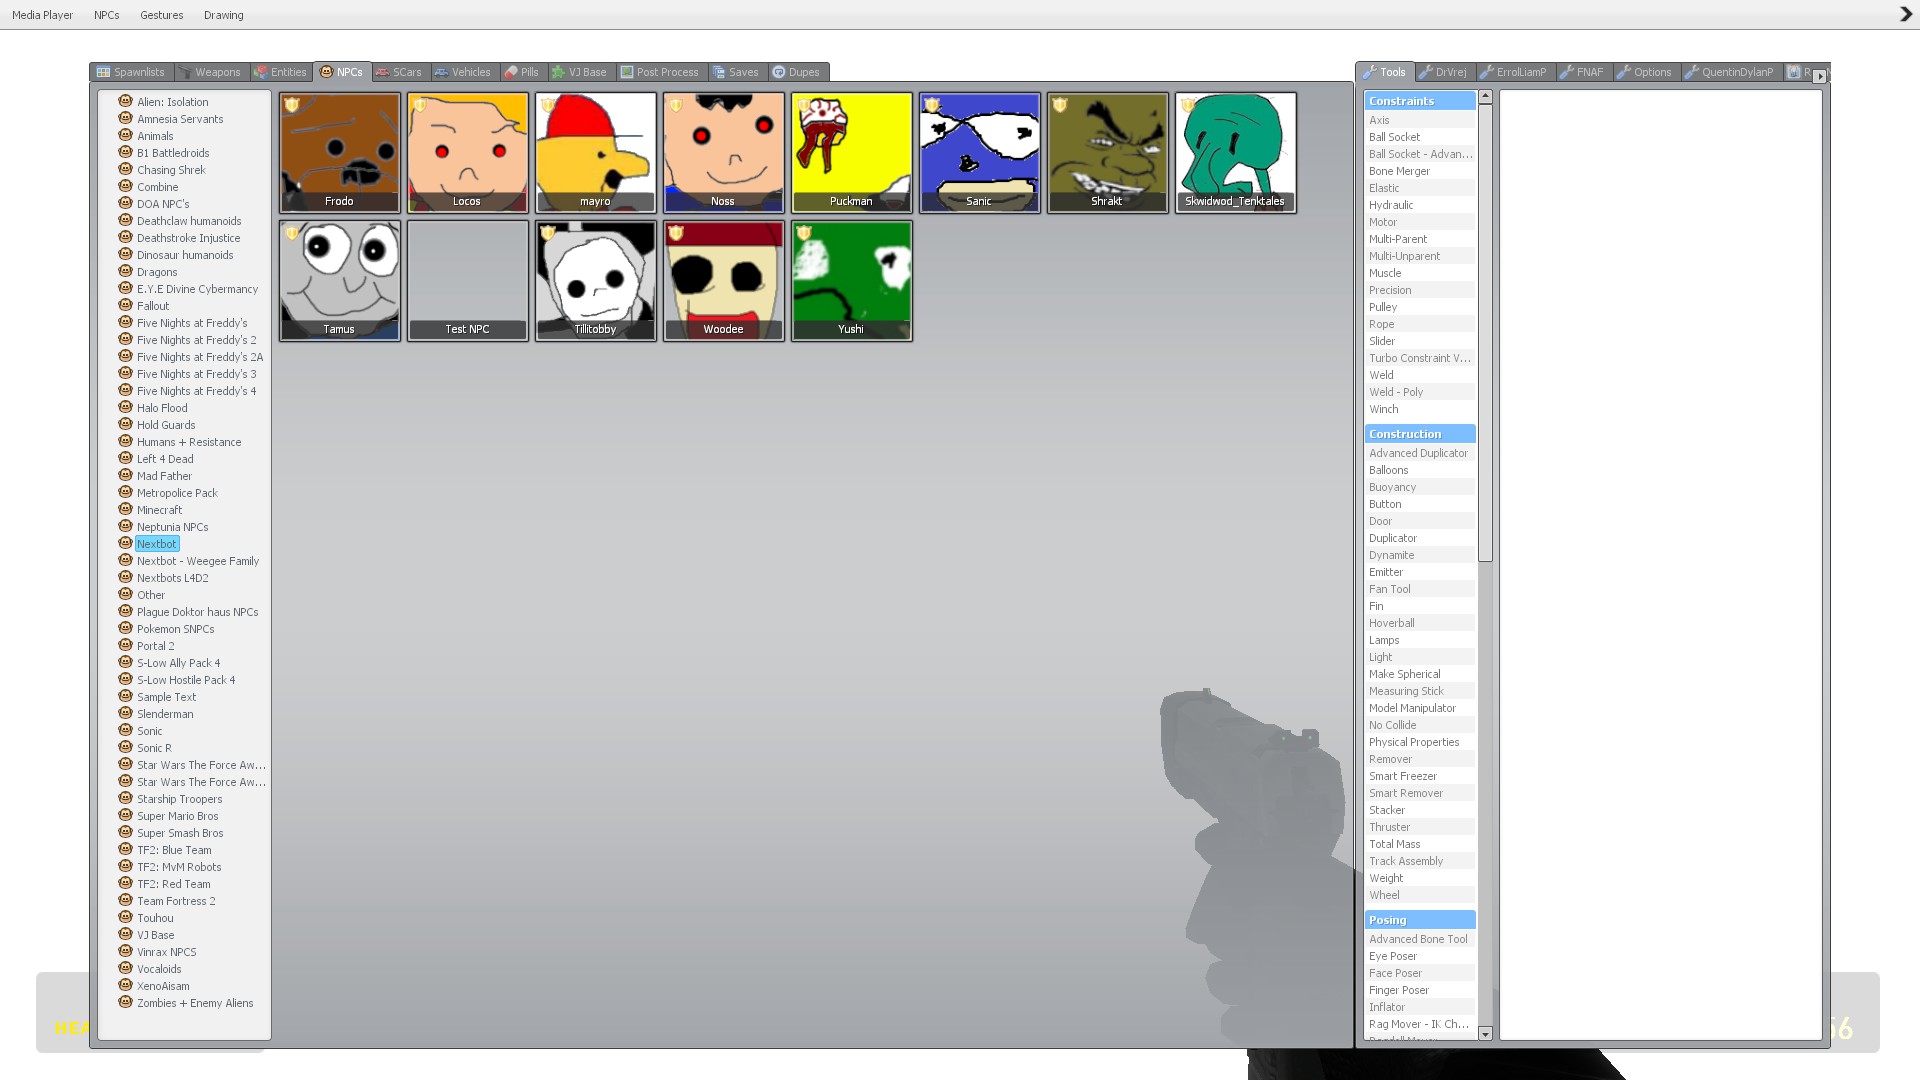The width and height of the screenshot is (1920, 1080).
Task: Select the No Collide tool
Action: point(1420,725)
